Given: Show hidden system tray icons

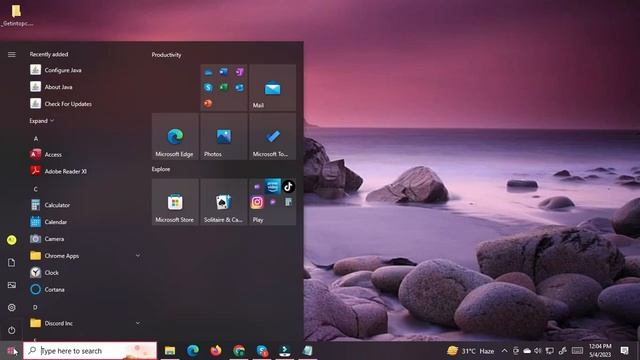Looking at the screenshot, I should [504, 351].
